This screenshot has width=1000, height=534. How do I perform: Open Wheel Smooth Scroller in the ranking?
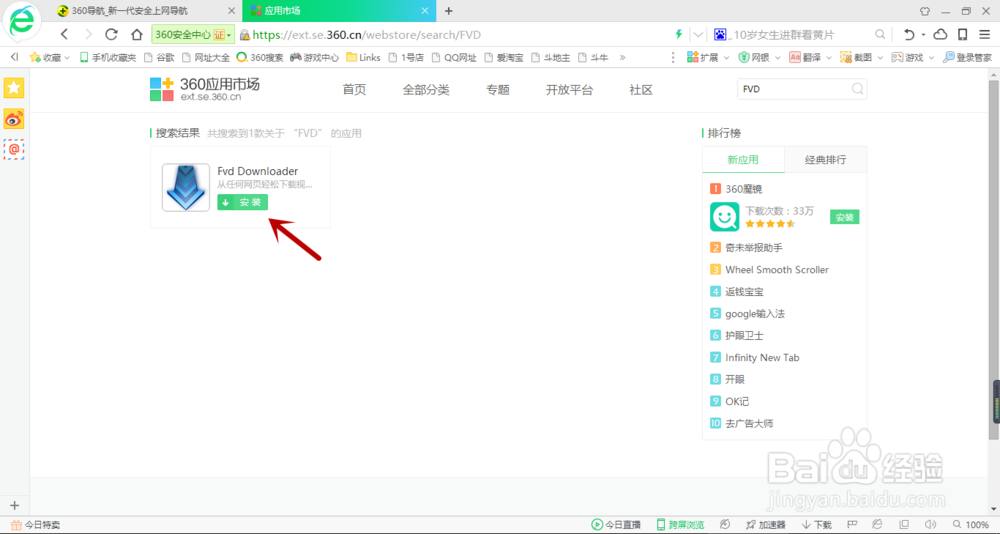coord(777,270)
